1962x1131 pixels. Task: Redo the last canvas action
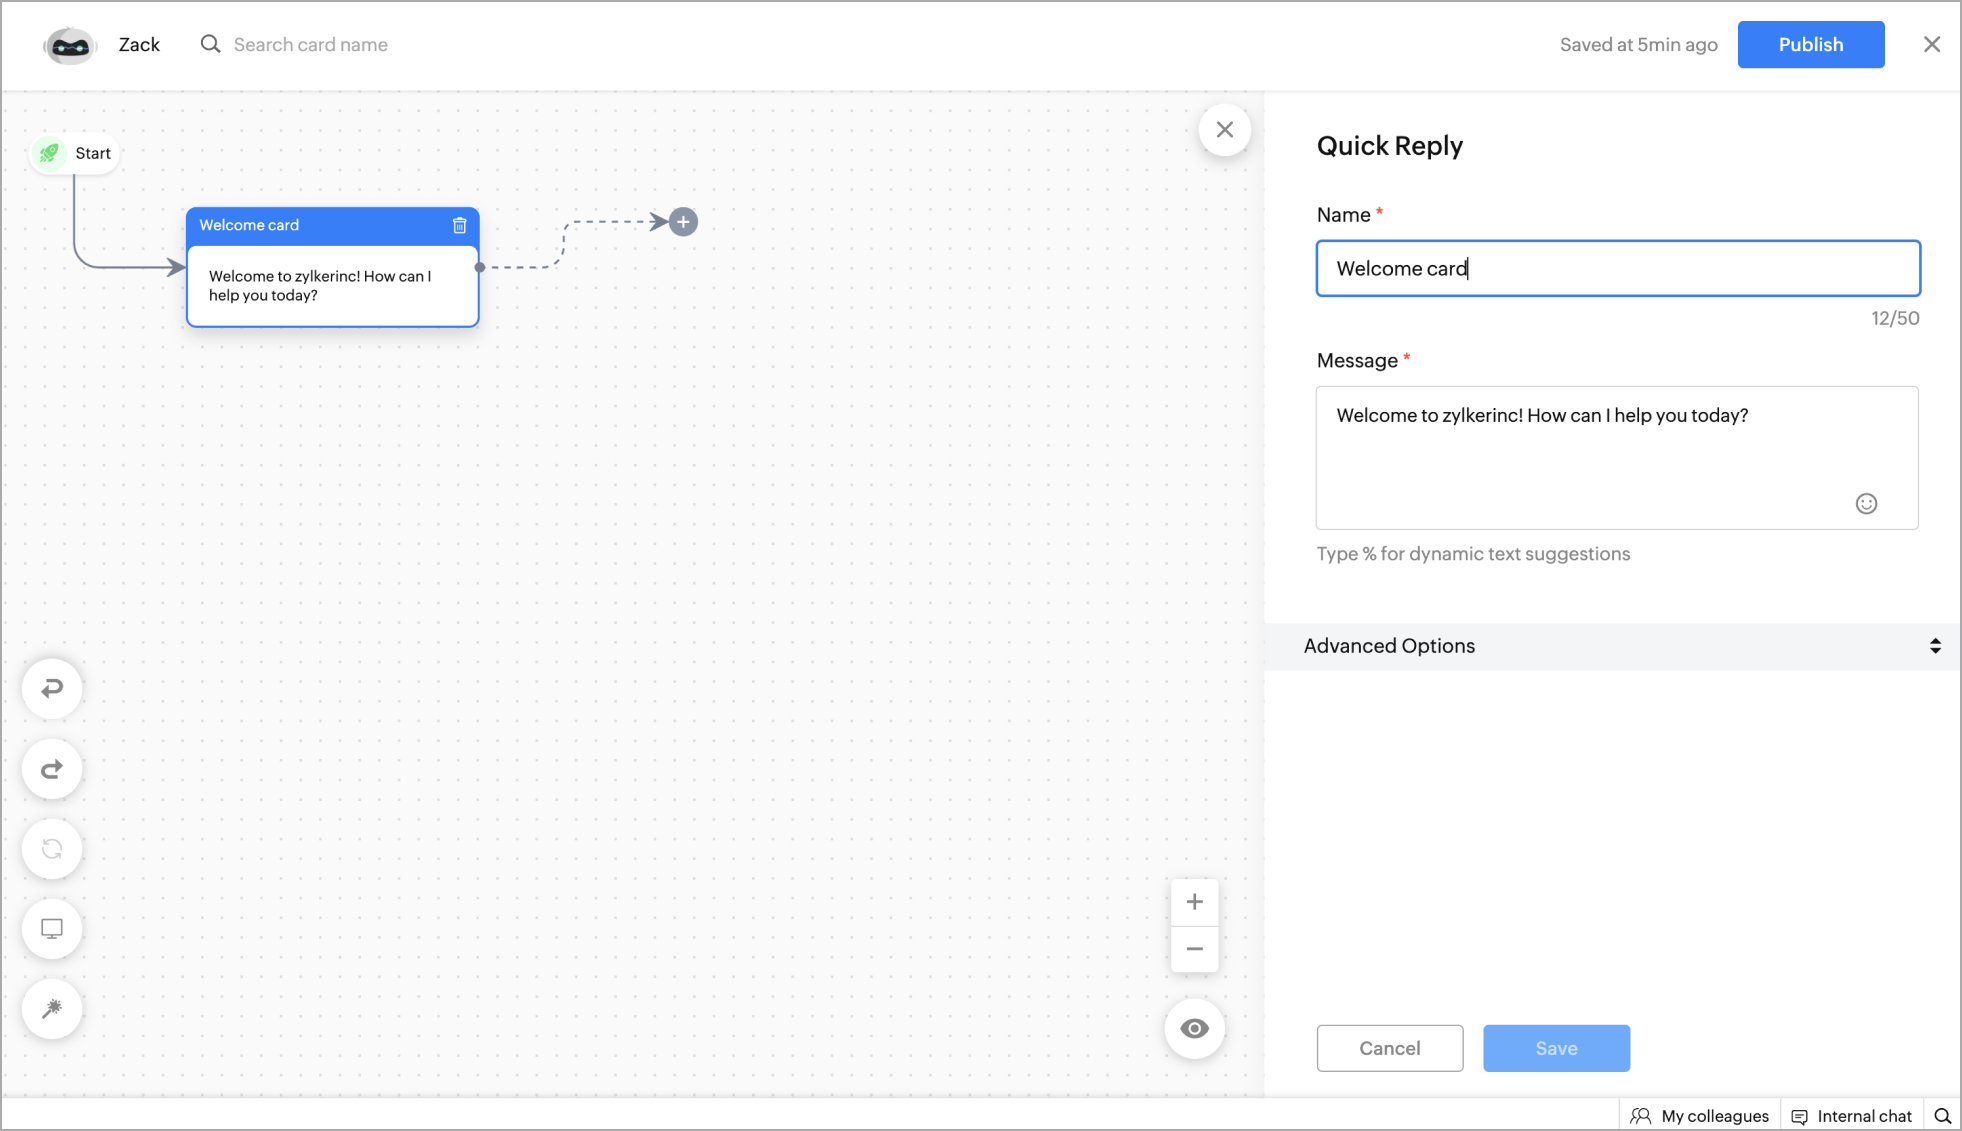pos(52,769)
